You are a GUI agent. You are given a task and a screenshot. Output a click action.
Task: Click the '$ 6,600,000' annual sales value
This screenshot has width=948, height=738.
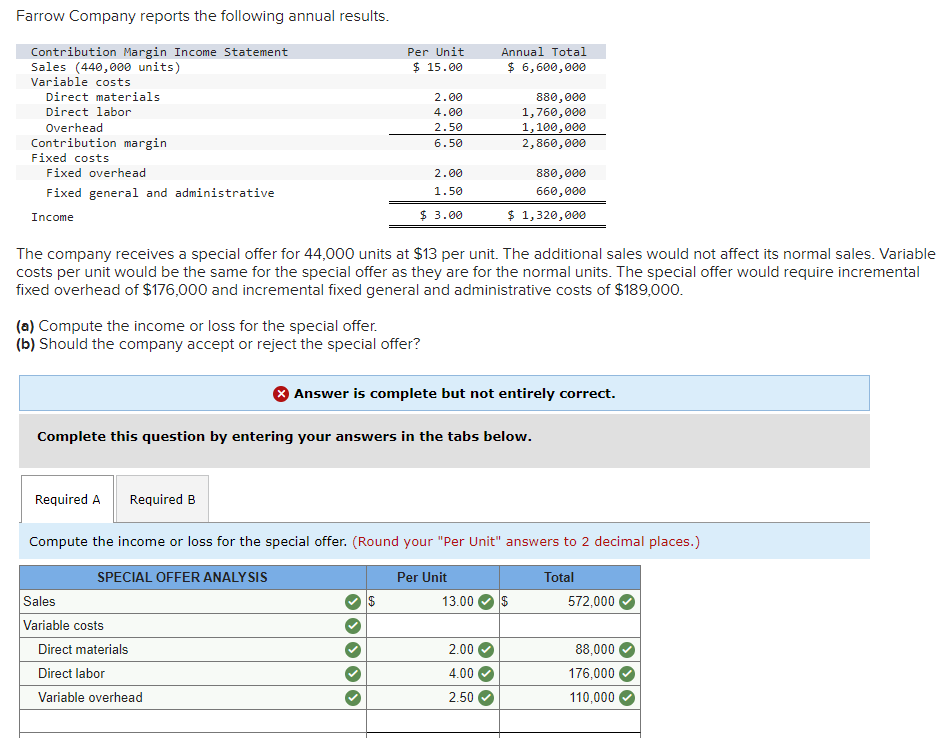pos(547,67)
